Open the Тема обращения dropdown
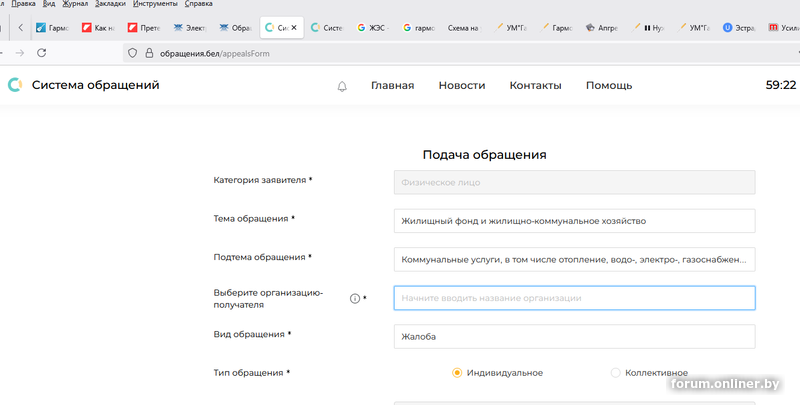 click(574, 220)
